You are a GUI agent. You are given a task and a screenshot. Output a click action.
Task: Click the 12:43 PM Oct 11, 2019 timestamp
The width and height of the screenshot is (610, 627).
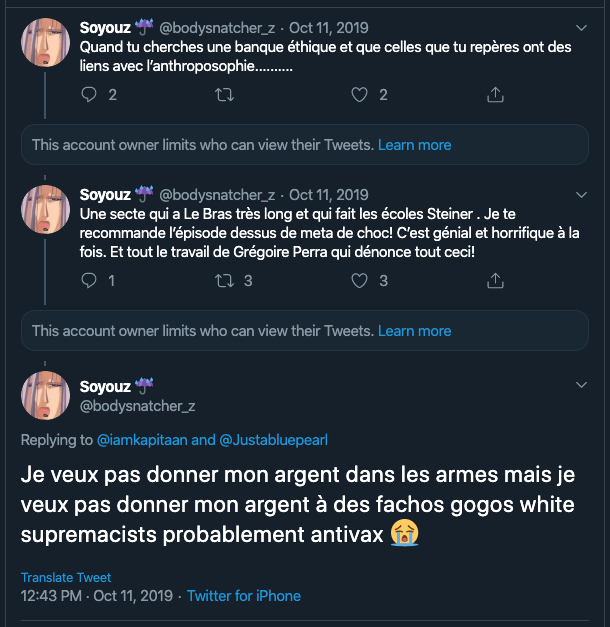[x=98, y=596]
